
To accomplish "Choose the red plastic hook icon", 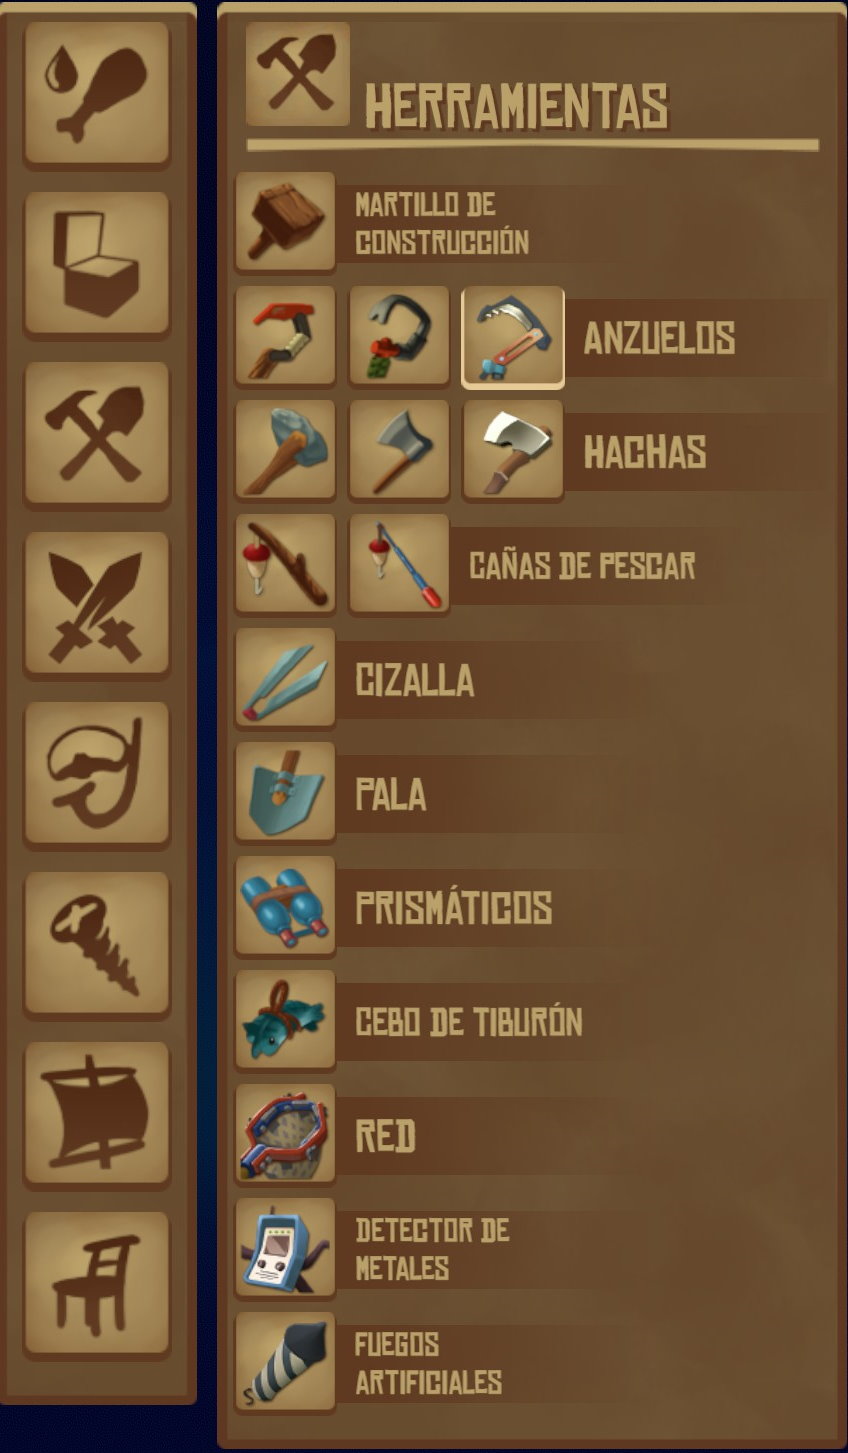I will point(285,336).
